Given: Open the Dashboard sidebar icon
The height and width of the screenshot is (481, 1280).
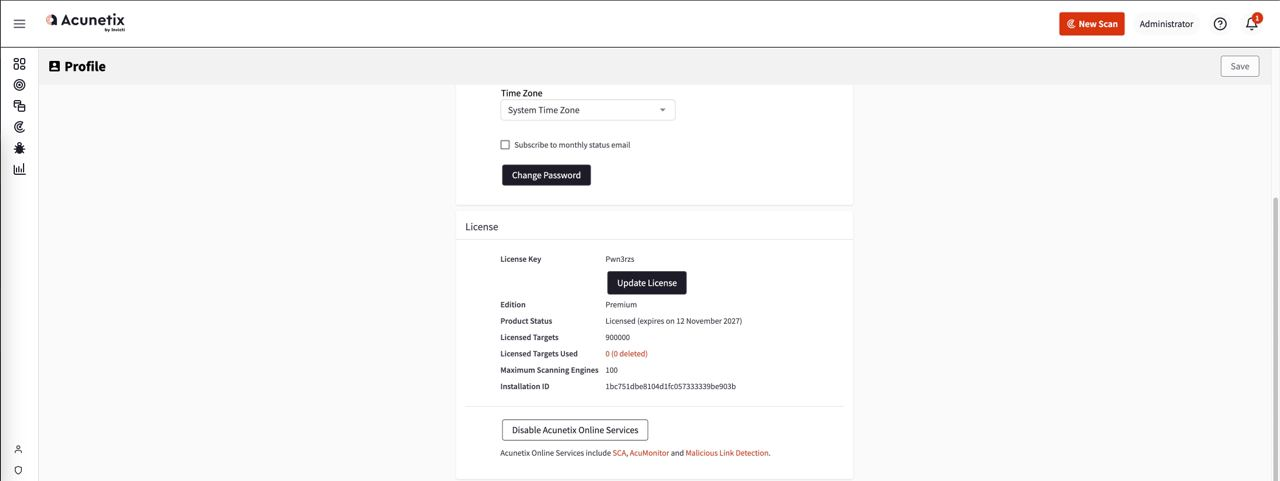Looking at the screenshot, I should [19, 64].
